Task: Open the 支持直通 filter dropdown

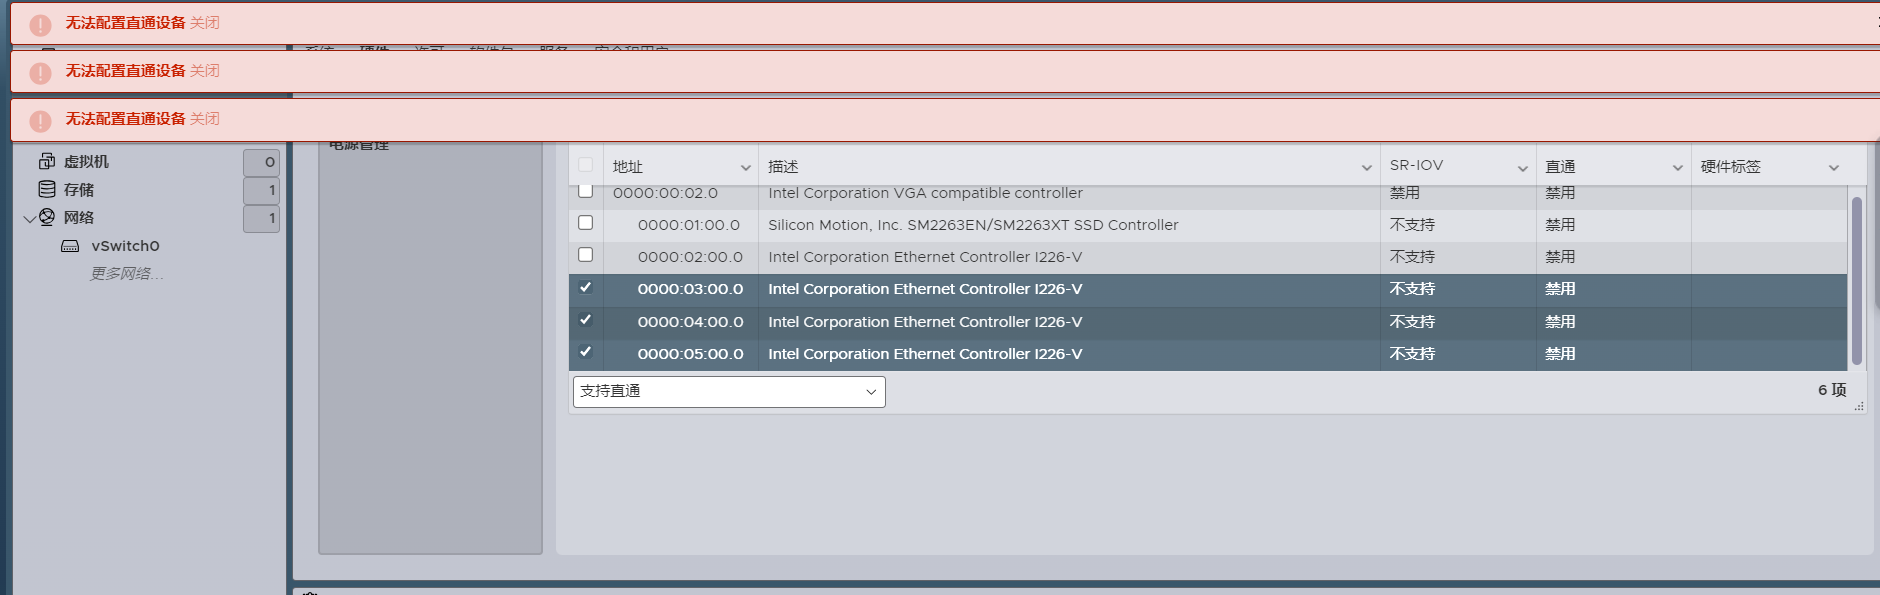Action: (x=729, y=392)
